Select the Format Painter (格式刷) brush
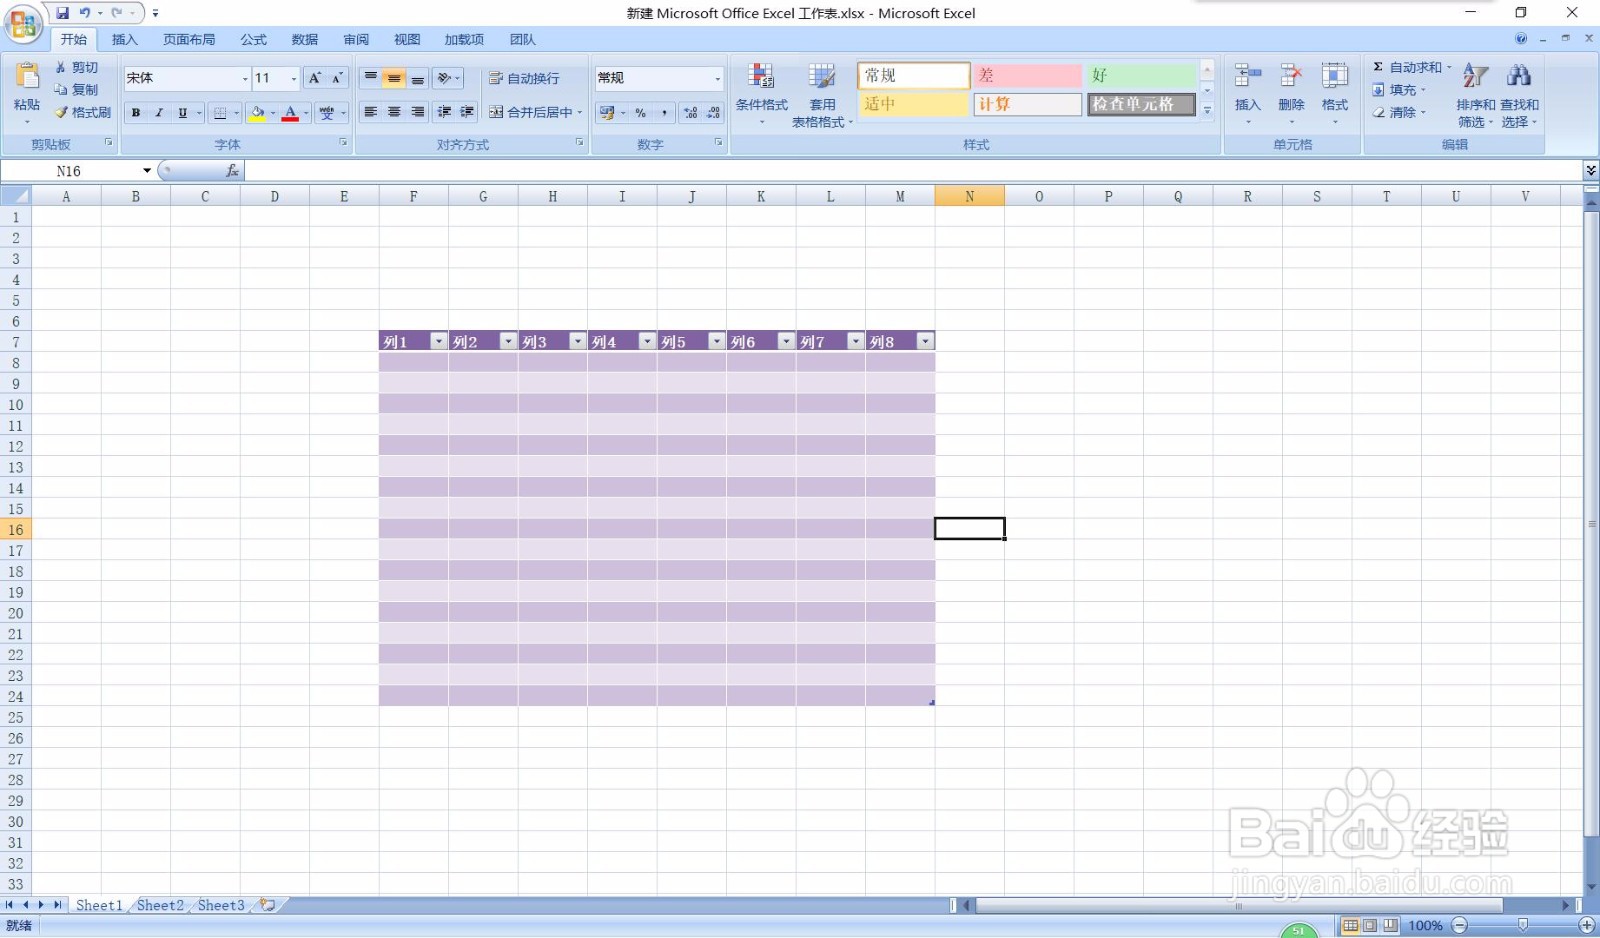1600x938 pixels. click(83, 112)
